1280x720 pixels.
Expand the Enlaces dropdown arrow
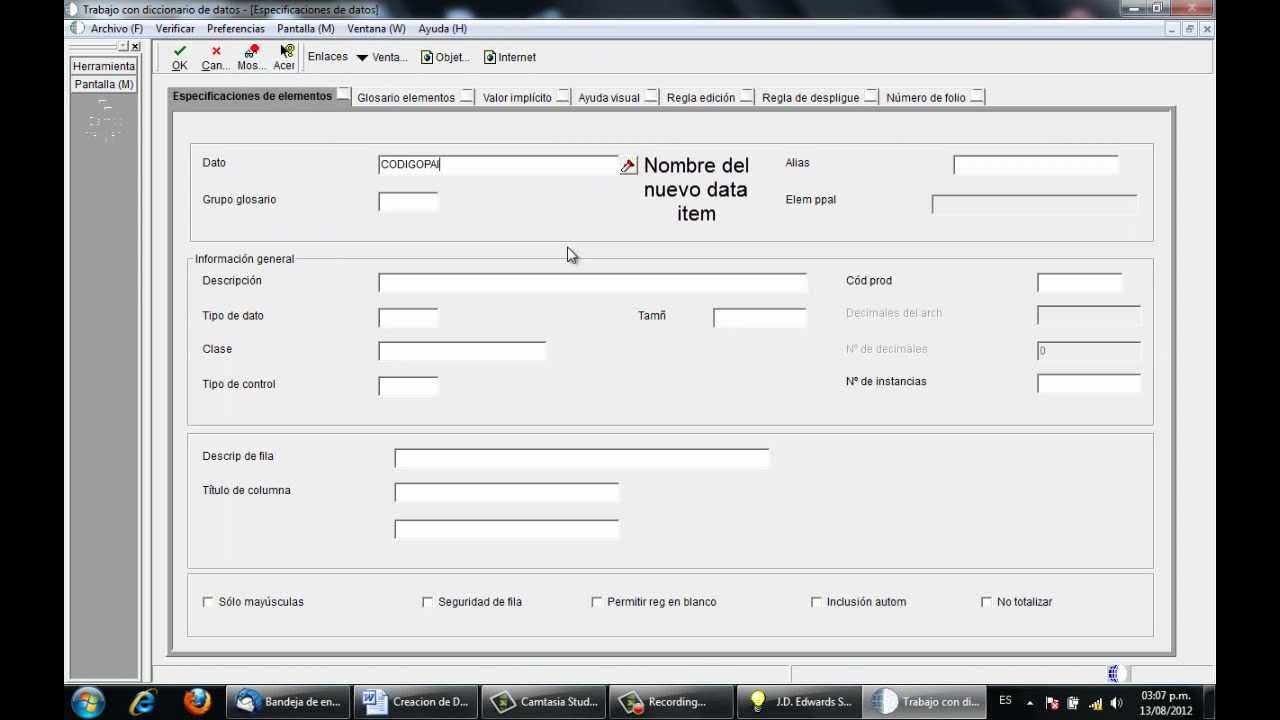(x=362, y=58)
